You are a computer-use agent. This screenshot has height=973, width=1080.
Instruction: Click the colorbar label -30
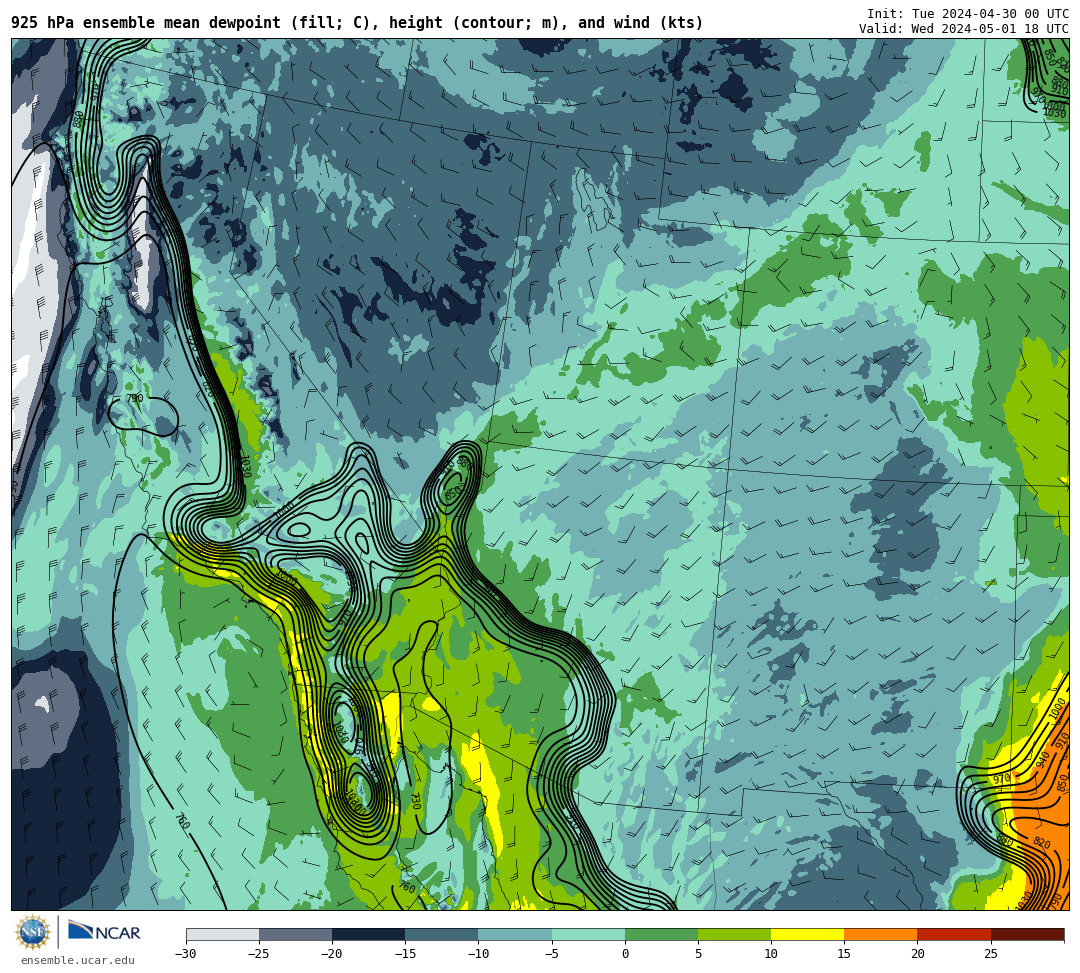186,954
